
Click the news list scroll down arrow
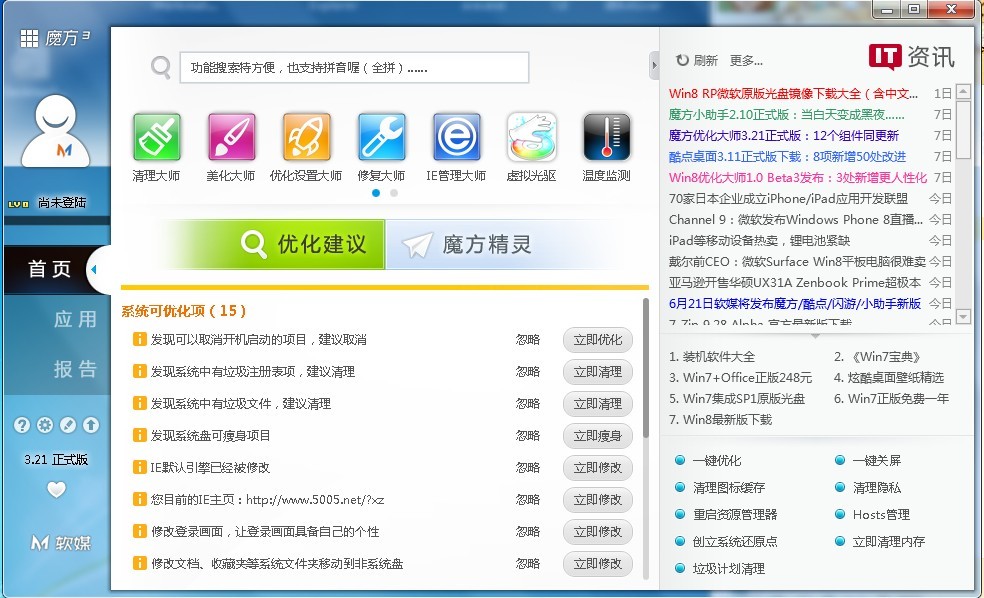(x=963, y=317)
